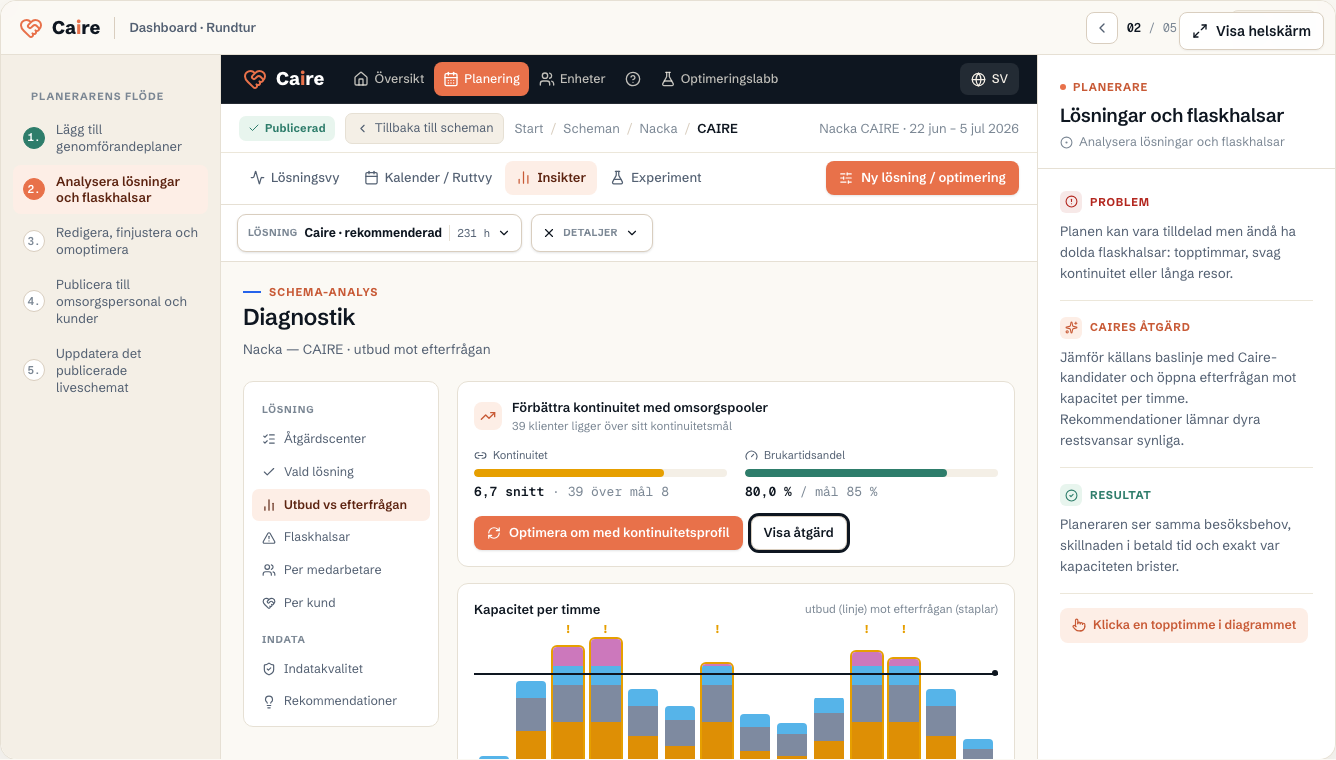Open the Enheter section

coord(572,79)
